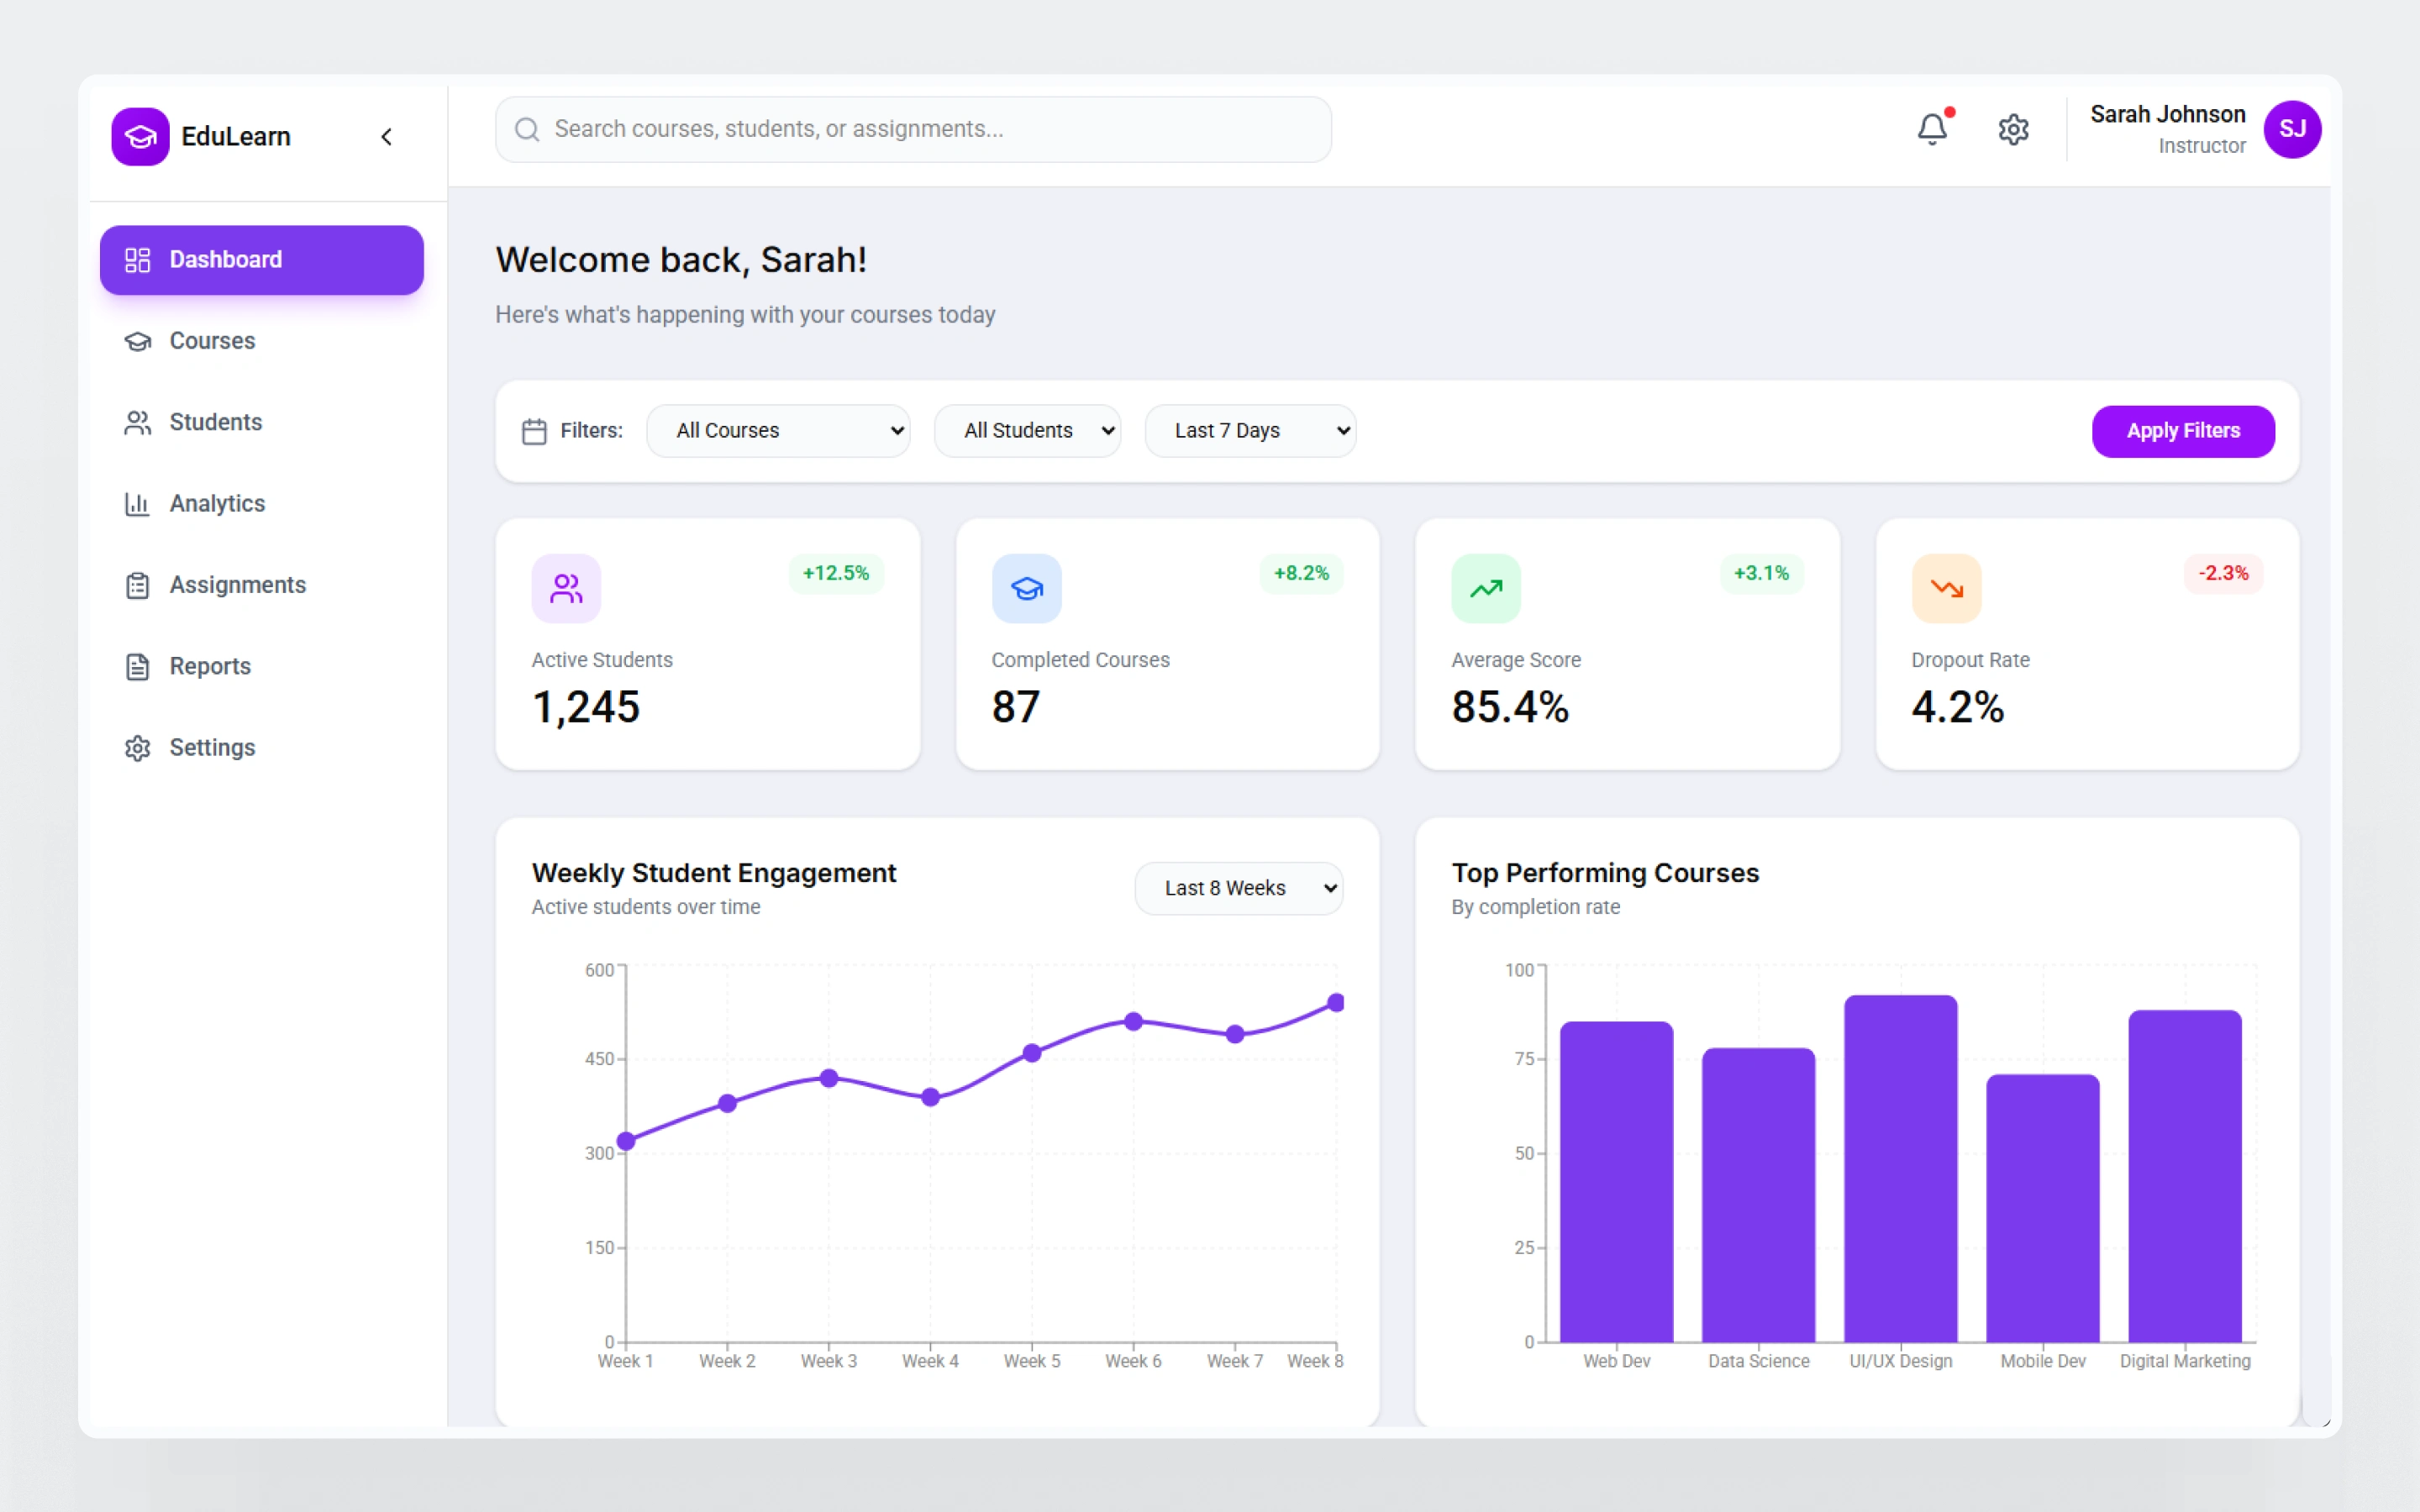Open the Last 8 Weeks chart dropdown
Viewport: 2420px width, 1512px height.
(1238, 888)
